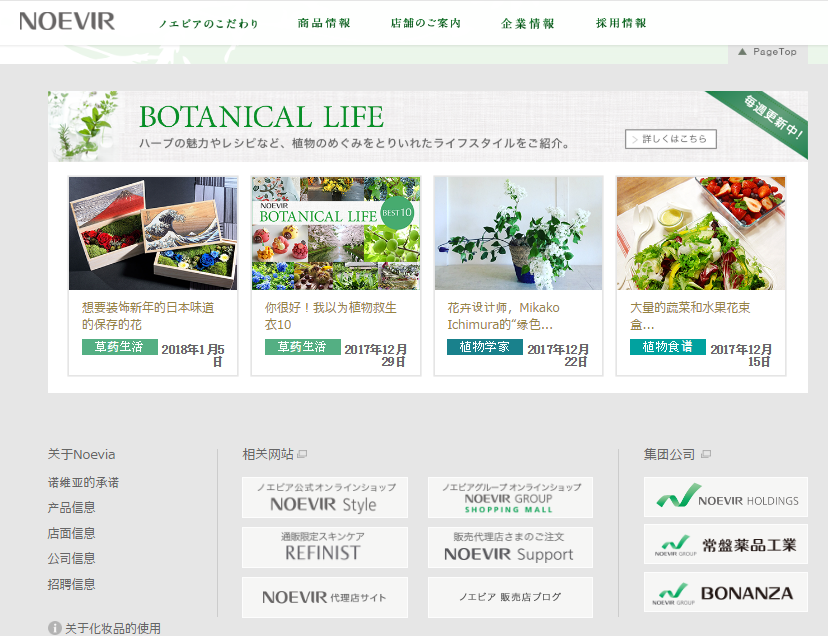
Task: Open the salad and strawberries thumbnail
Action: pos(701,233)
